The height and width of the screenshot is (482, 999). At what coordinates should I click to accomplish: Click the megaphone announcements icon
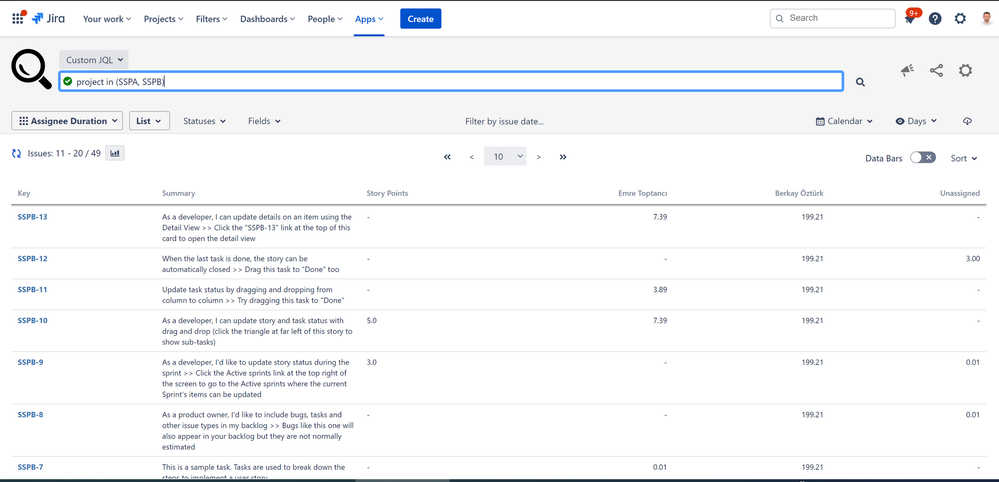tap(907, 71)
